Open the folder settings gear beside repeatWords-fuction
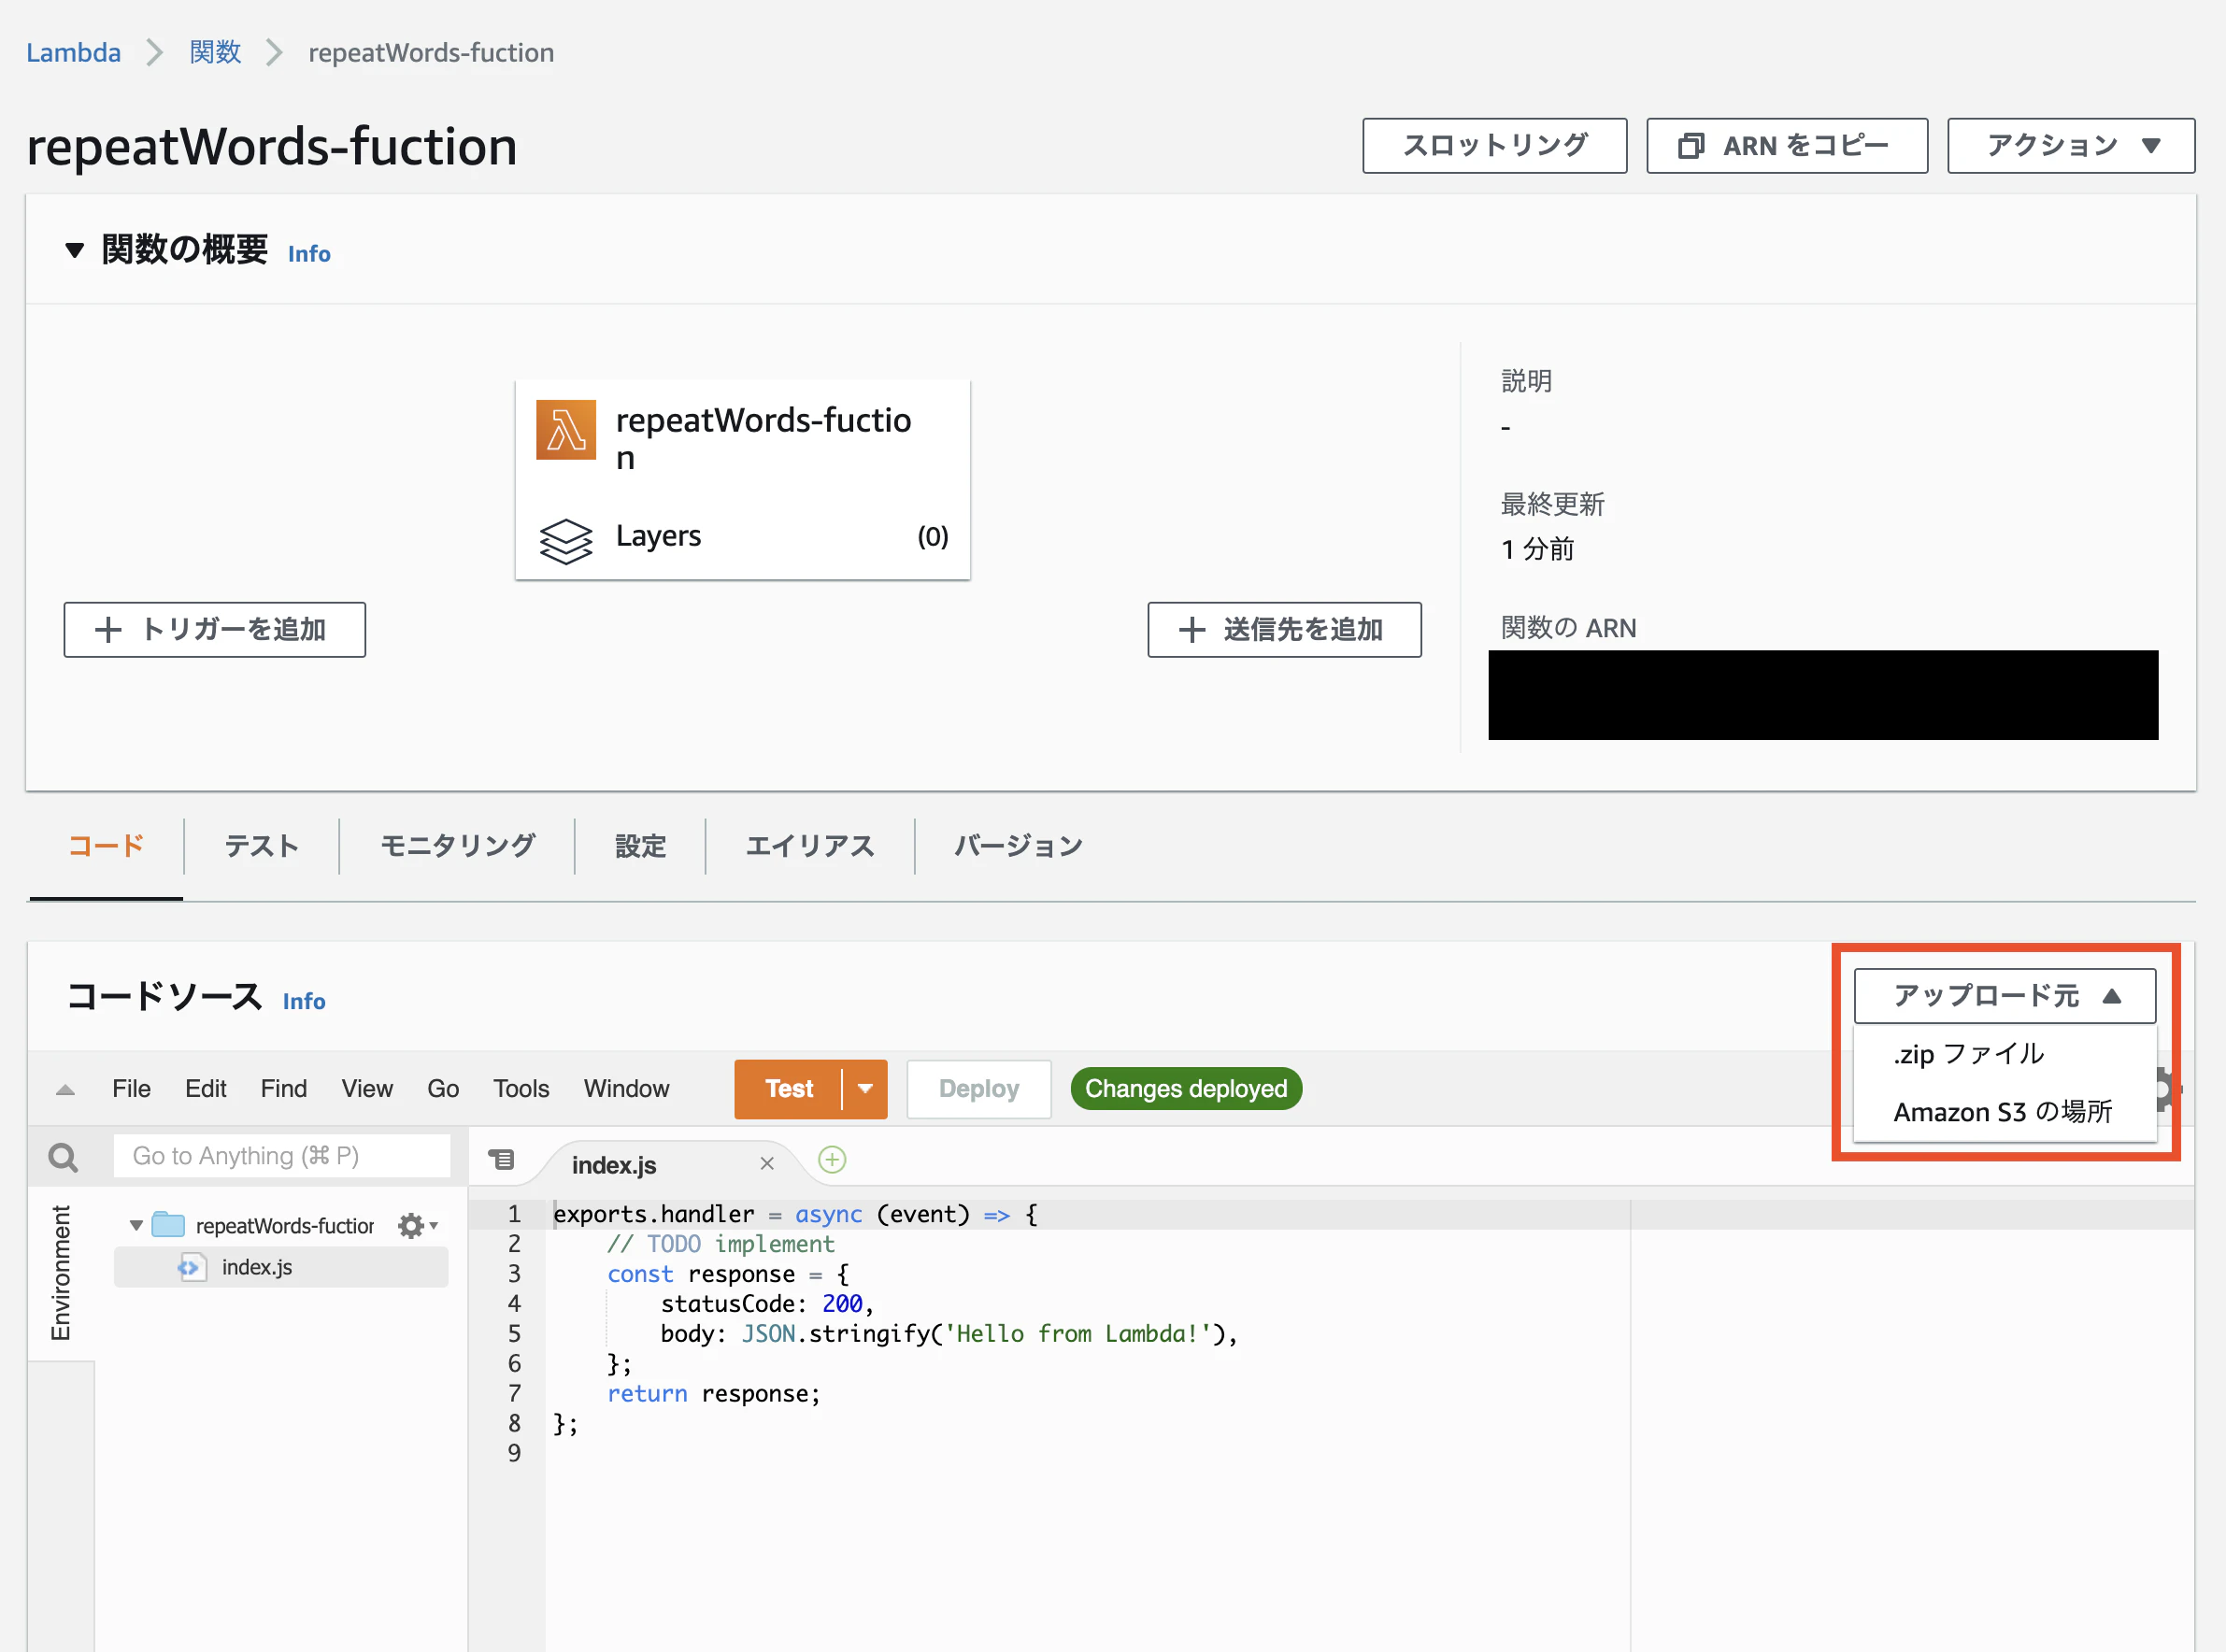The height and width of the screenshot is (1652, 2226). click(417, 1225)
